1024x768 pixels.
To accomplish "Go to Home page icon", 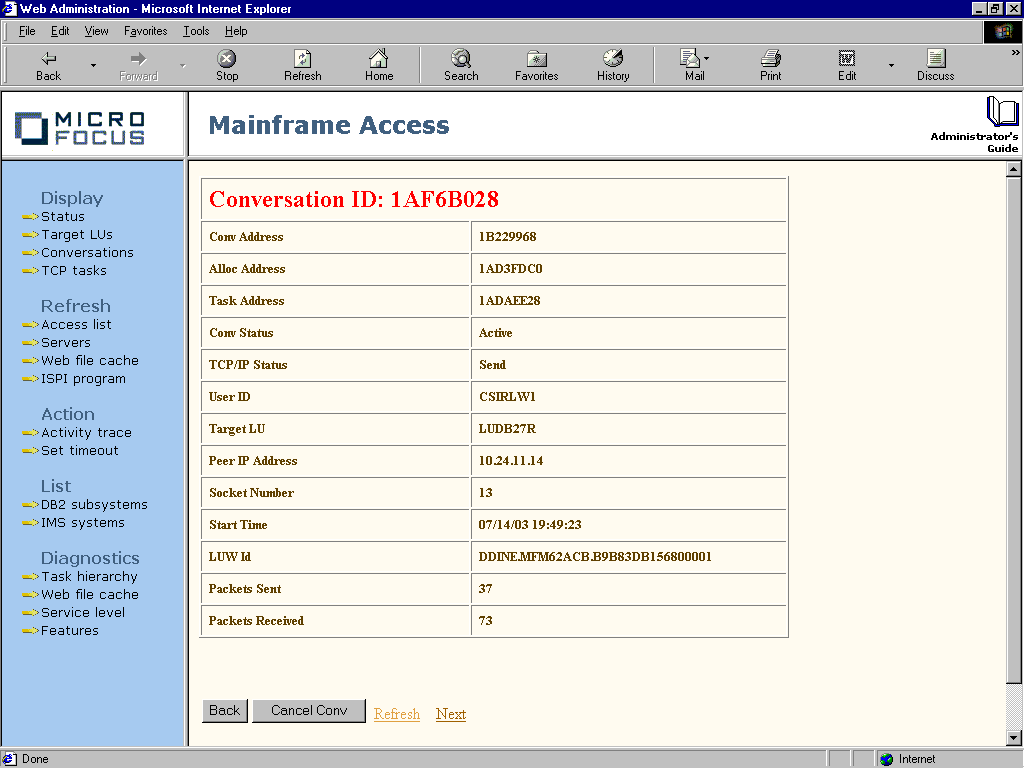I will tap(378, 59).
